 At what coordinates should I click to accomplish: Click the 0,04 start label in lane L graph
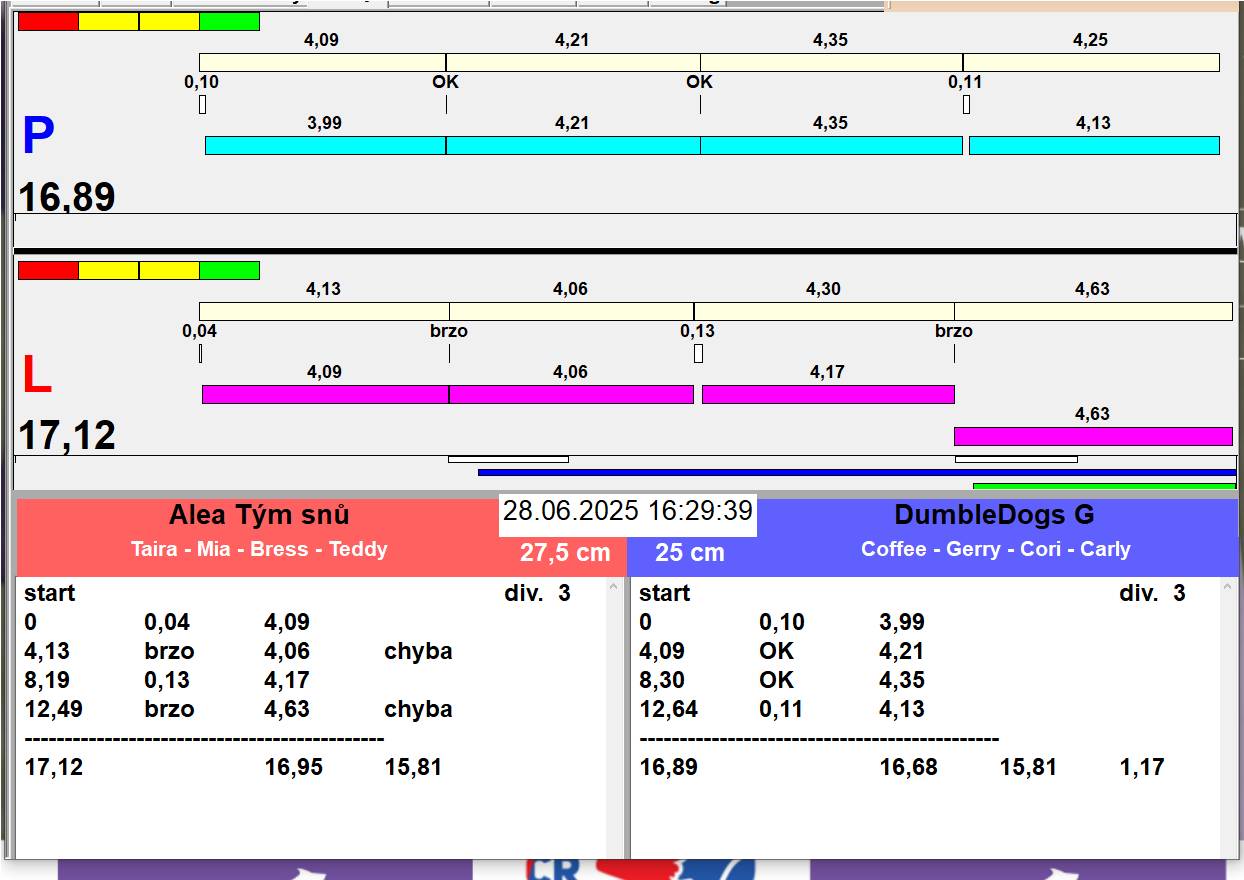[200, 331]
